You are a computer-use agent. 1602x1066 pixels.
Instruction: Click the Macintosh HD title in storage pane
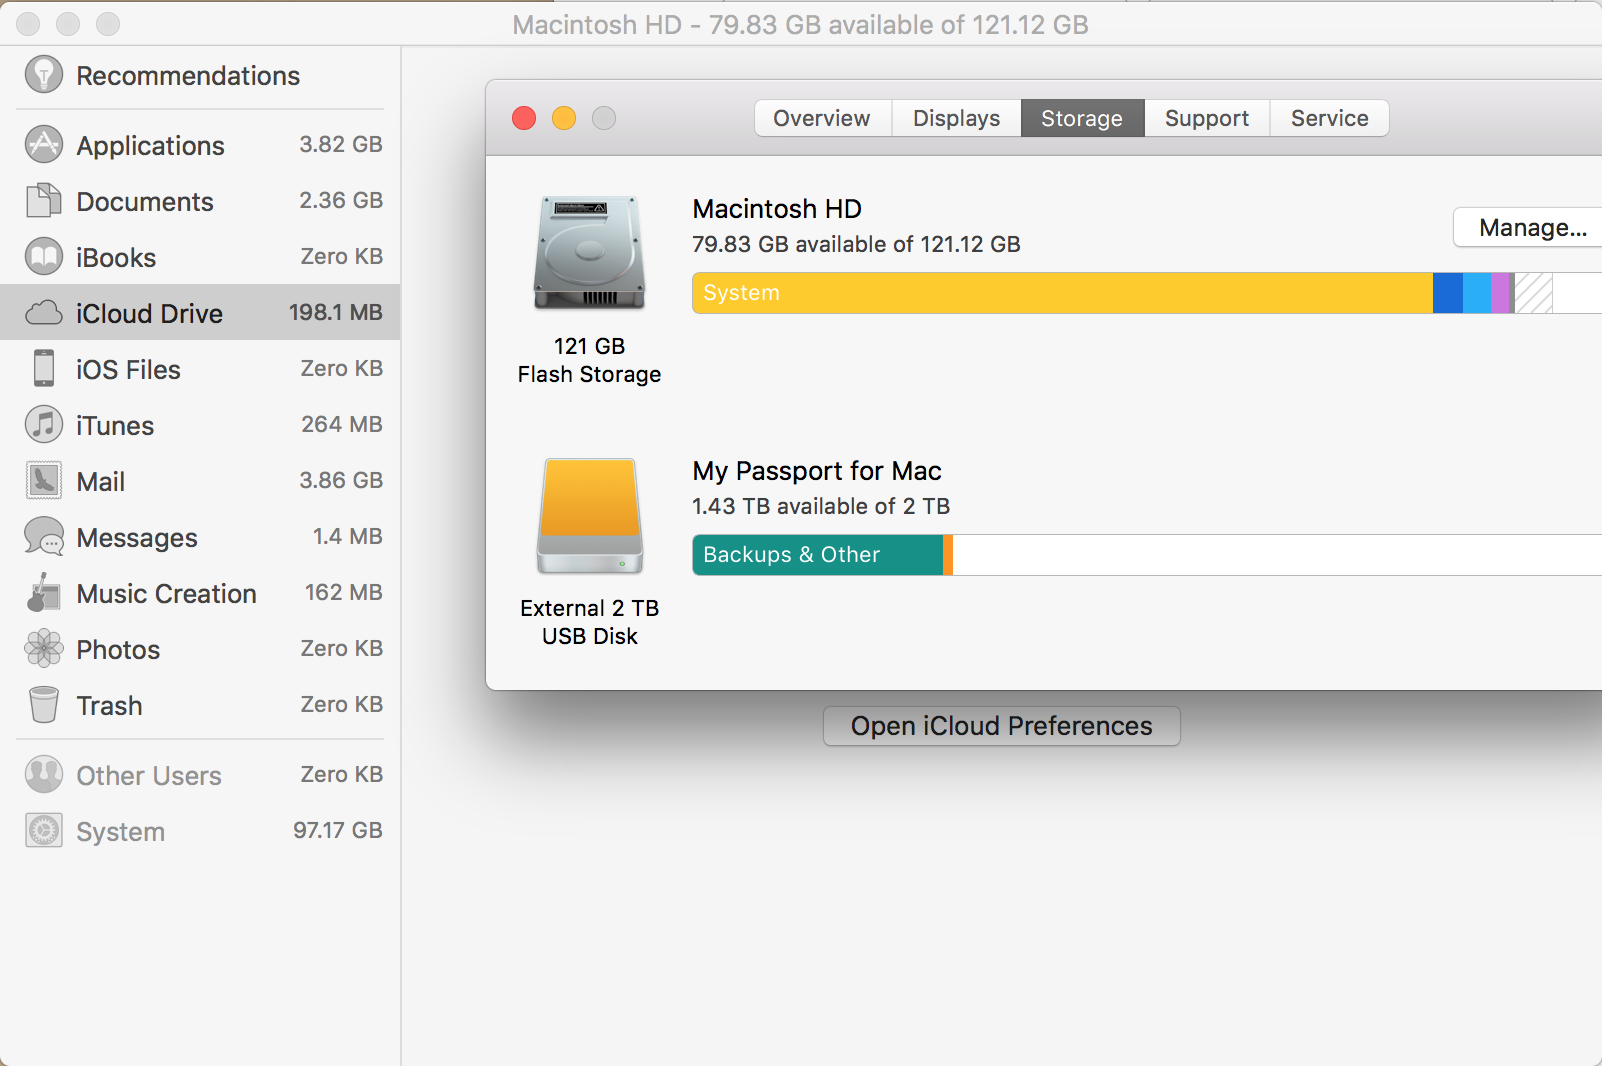tap(777, 209)
